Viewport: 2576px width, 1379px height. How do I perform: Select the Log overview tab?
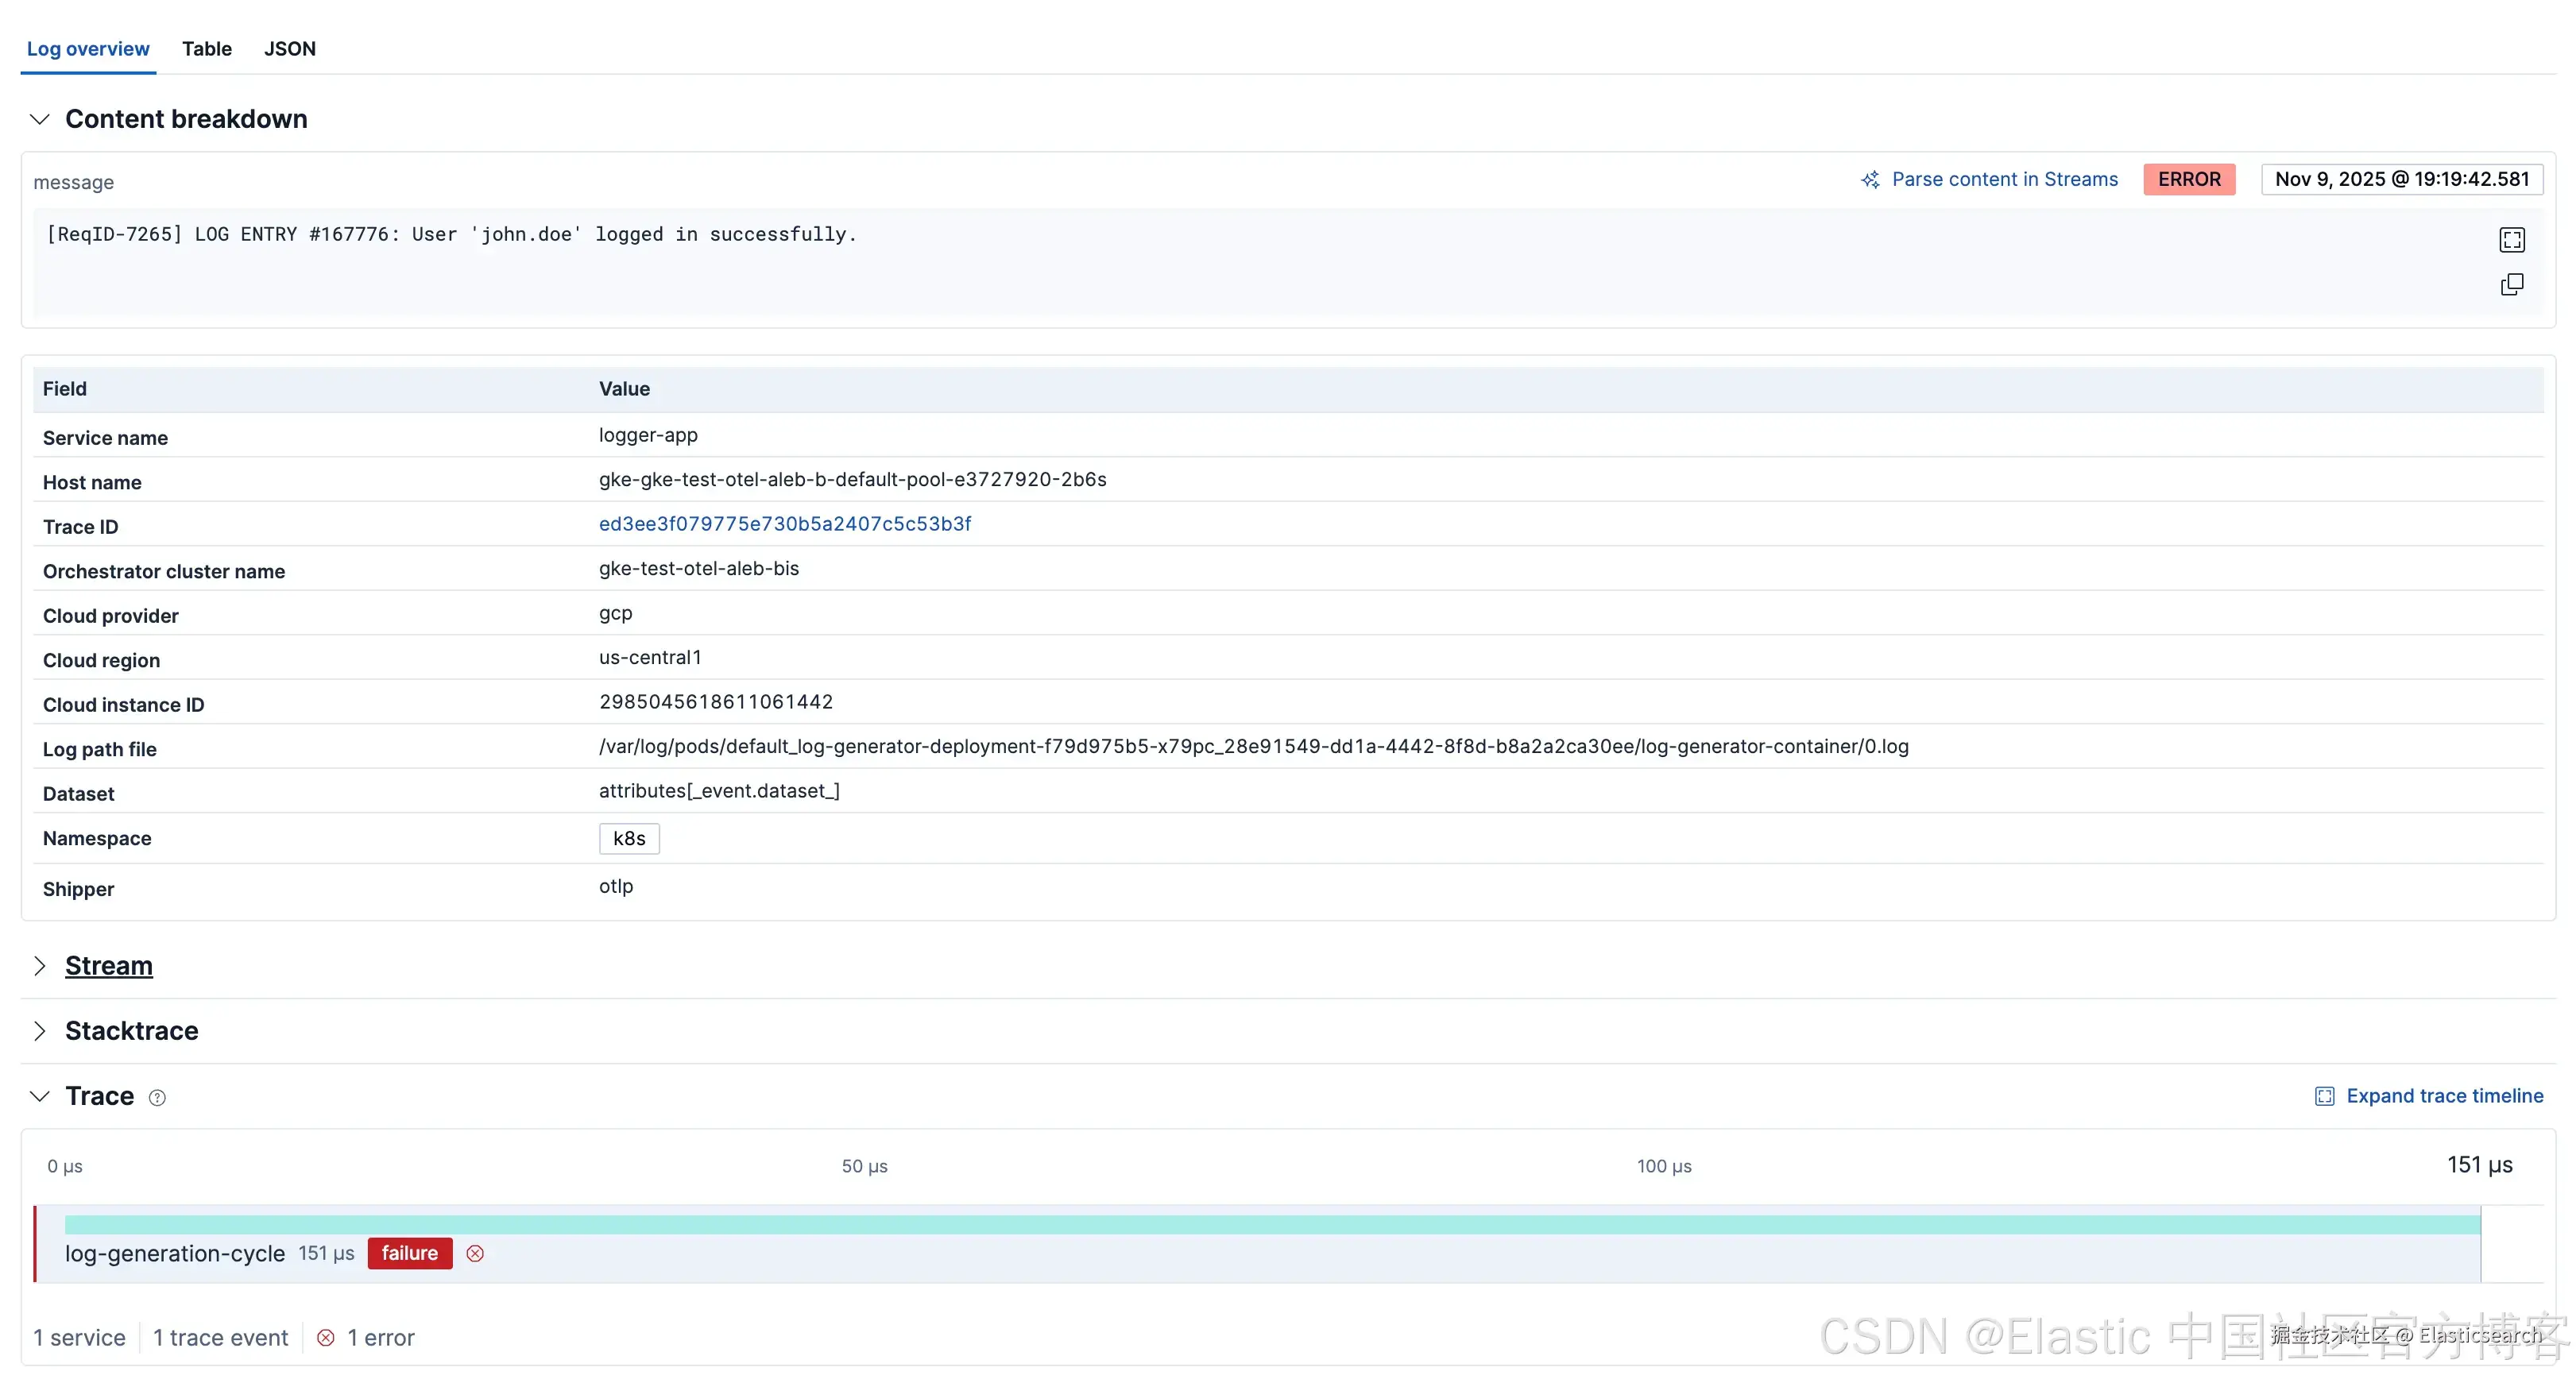tap(88, 48)
